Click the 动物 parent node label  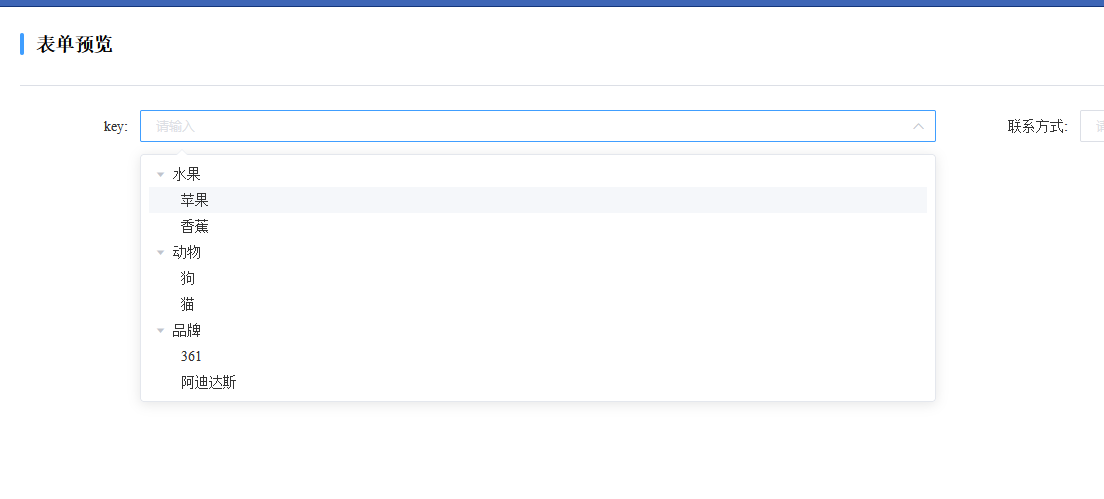[x=187, y=253]
